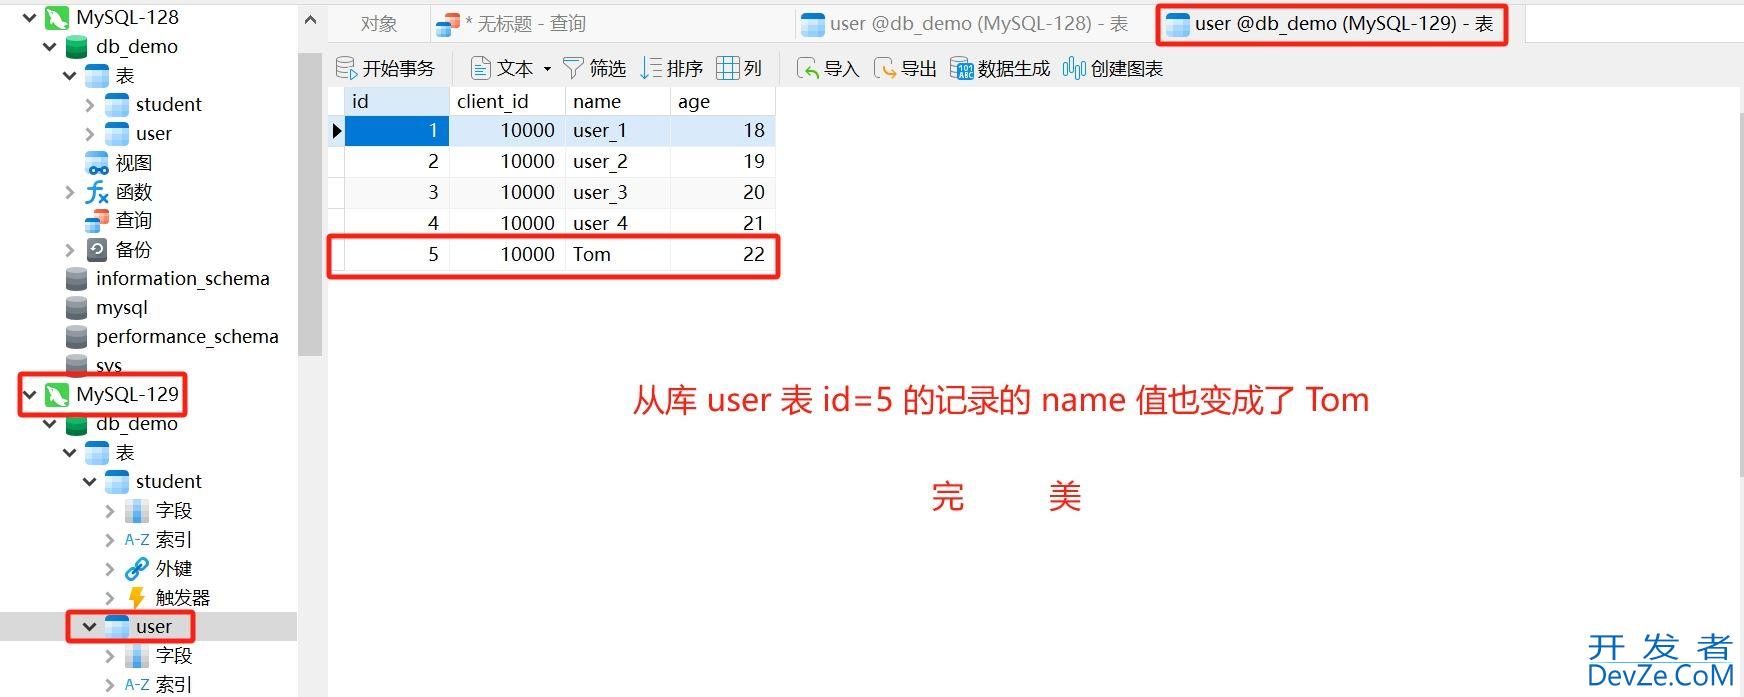Screen dimensions: 1744x697
Task: Select the 查询 queries icon
Action: [x=97, y=220]
